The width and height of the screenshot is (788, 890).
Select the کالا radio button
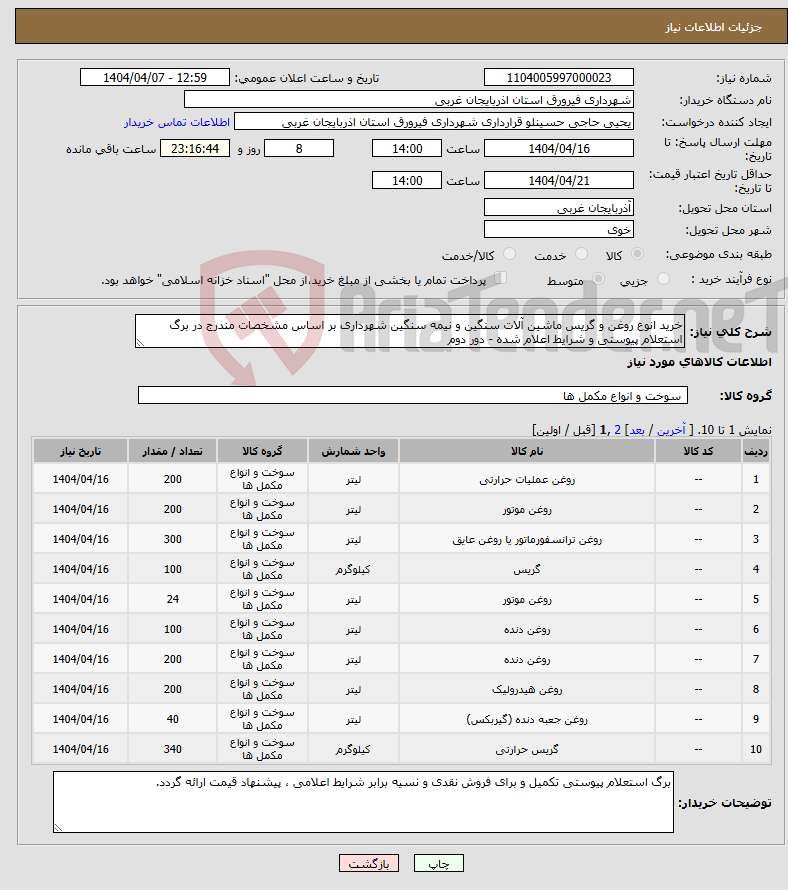(638, 254)
